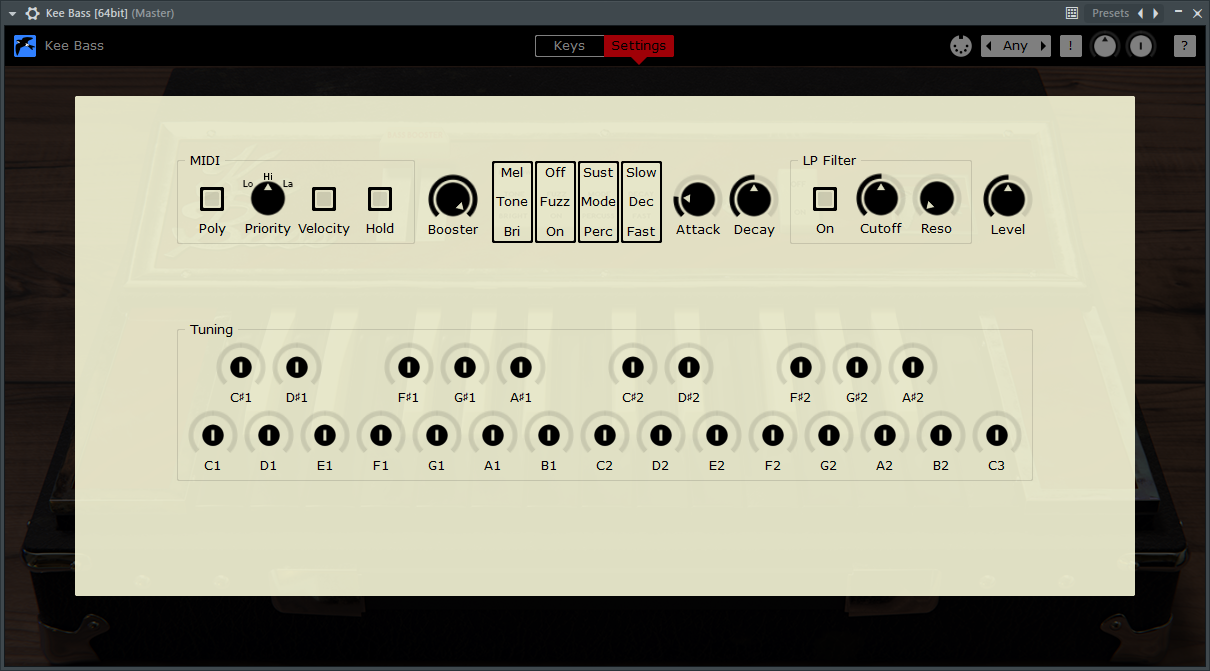1210x671 pixels.
Task: Click the F2 tuning knob
Action: pyautogui.click(x=772, y=435)
